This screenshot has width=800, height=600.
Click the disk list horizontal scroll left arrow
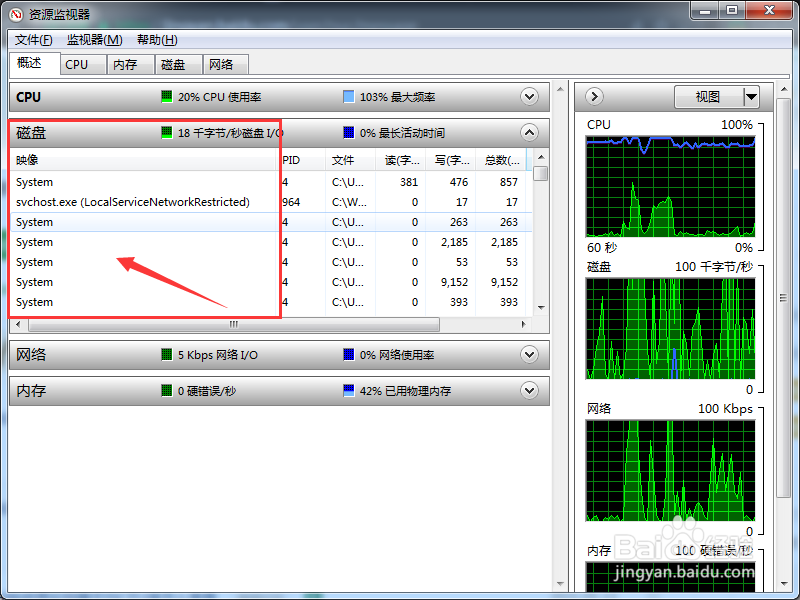pyautogui.click(x=18, y=324)
